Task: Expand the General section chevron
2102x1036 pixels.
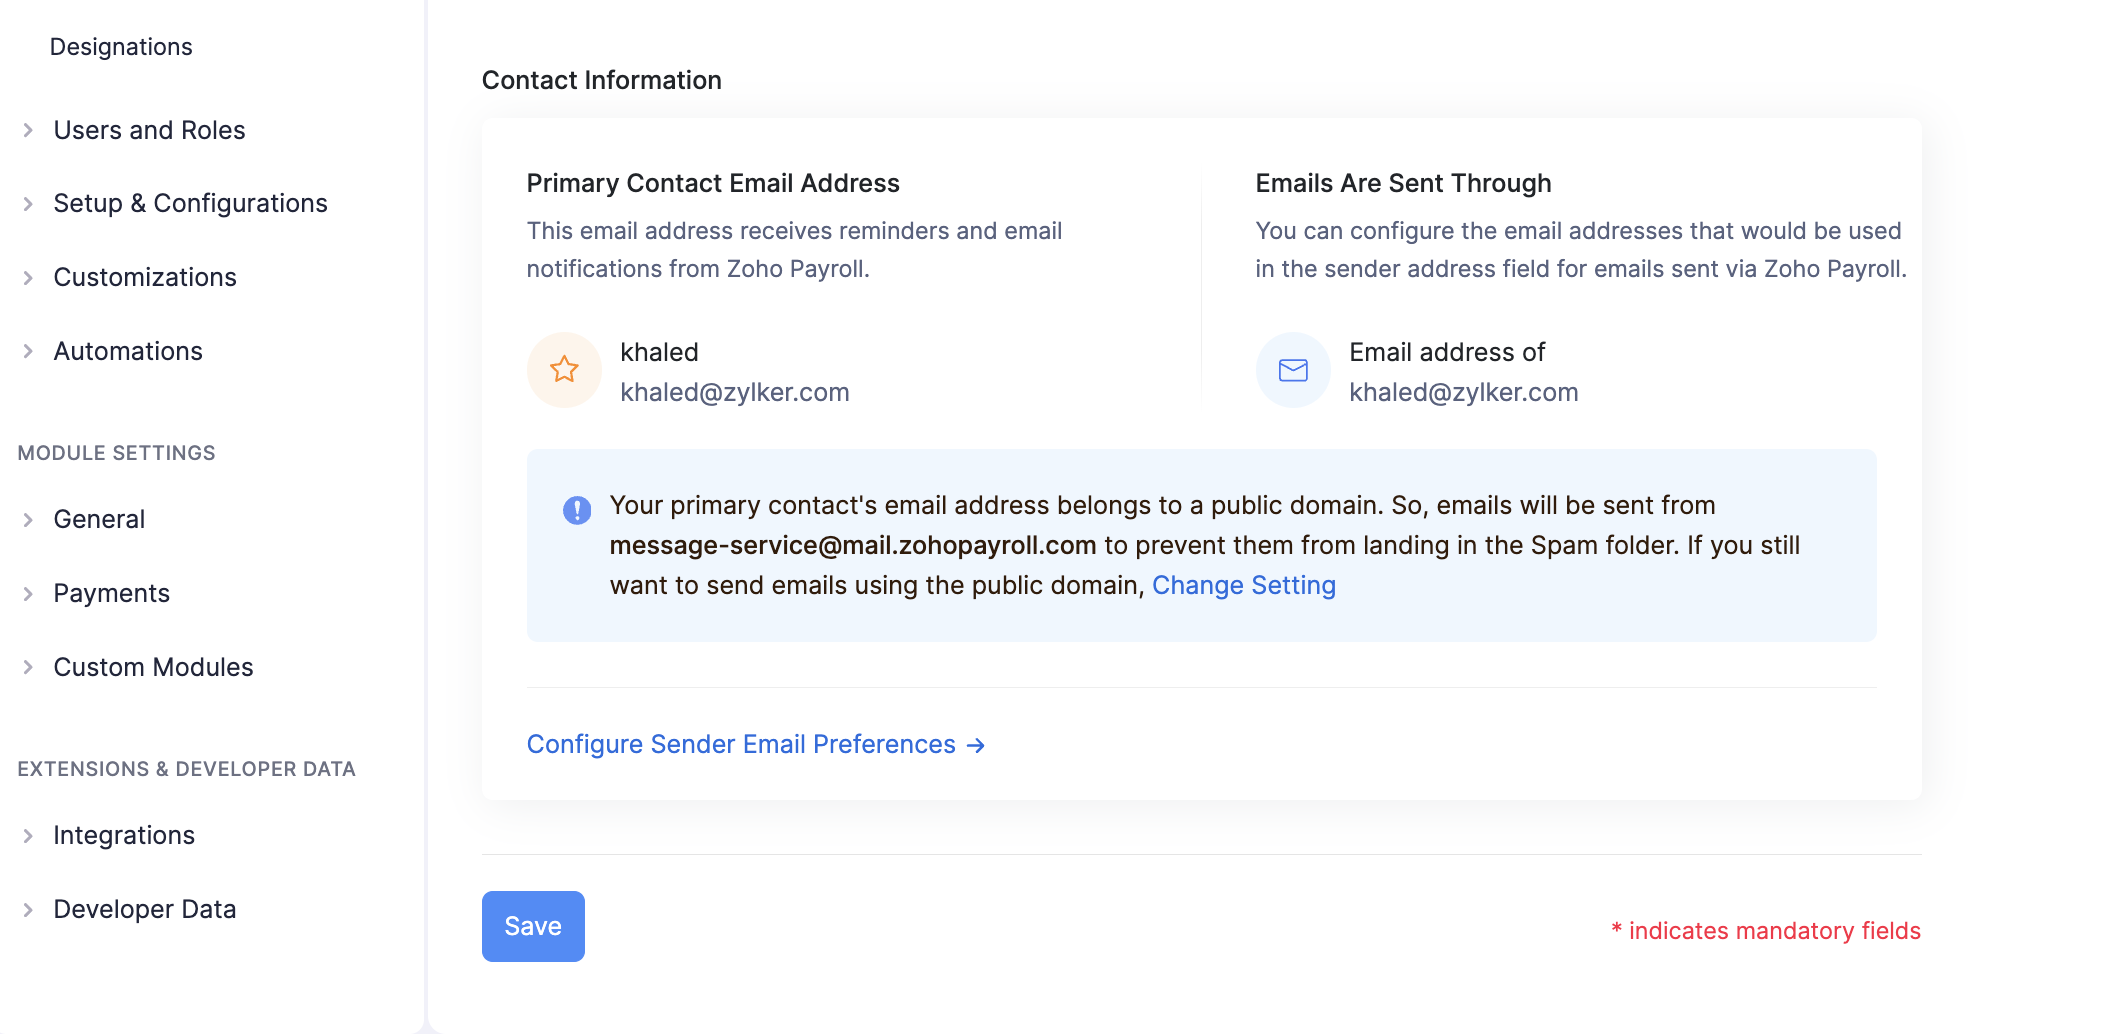Action: click(28, 520)
